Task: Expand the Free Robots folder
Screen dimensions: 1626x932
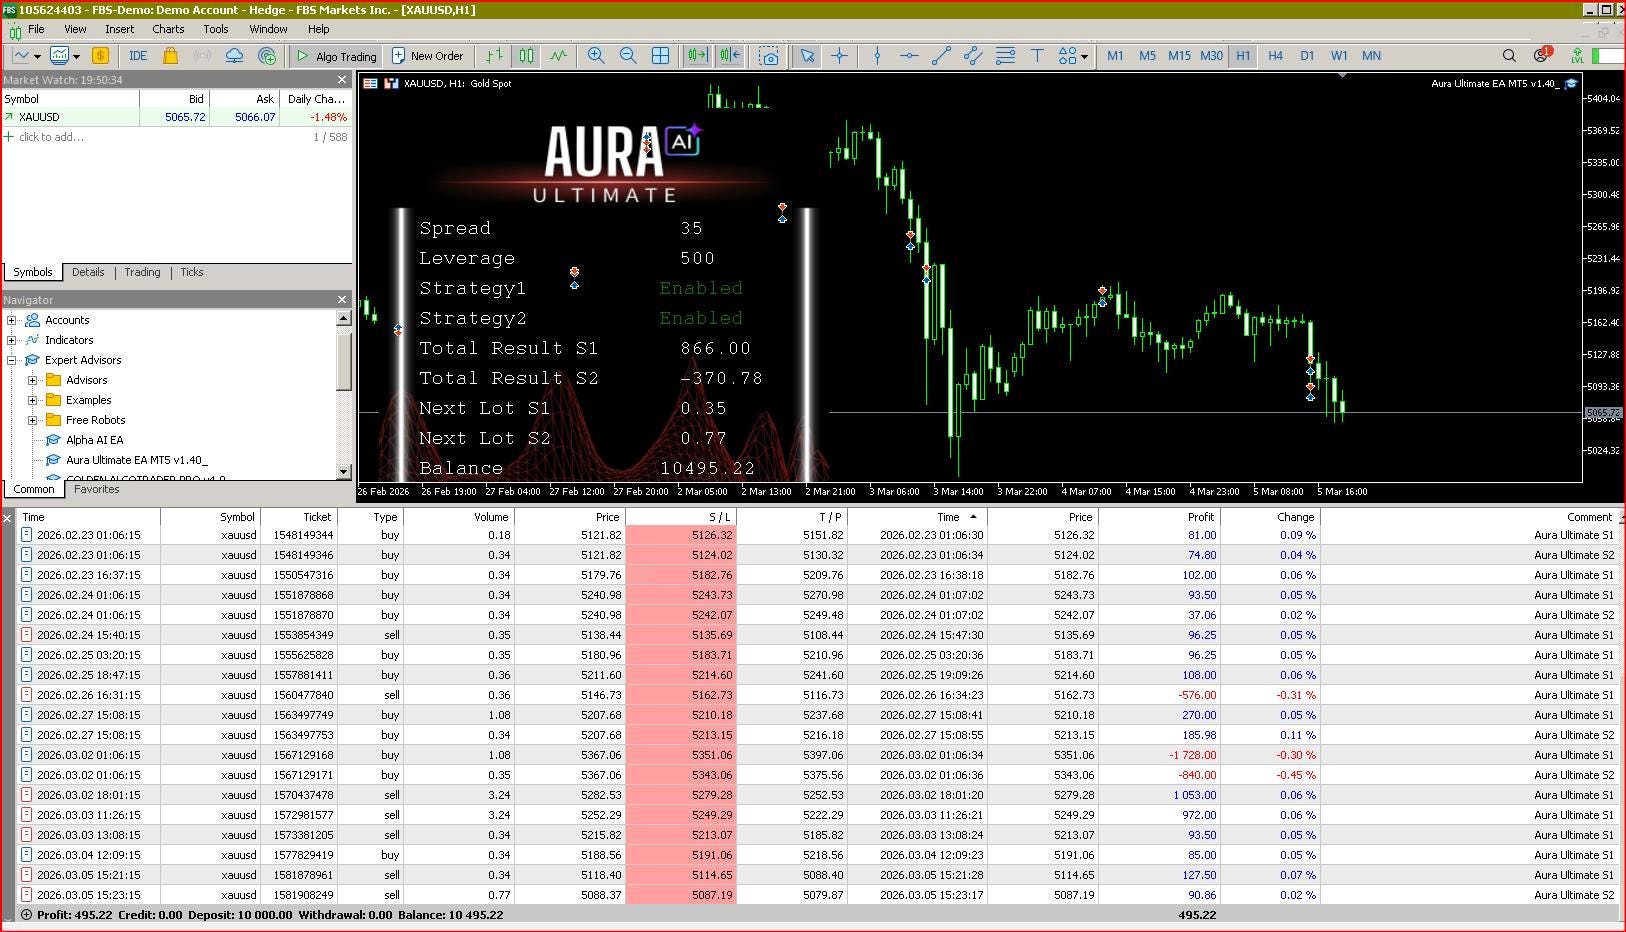Action: 33,420
